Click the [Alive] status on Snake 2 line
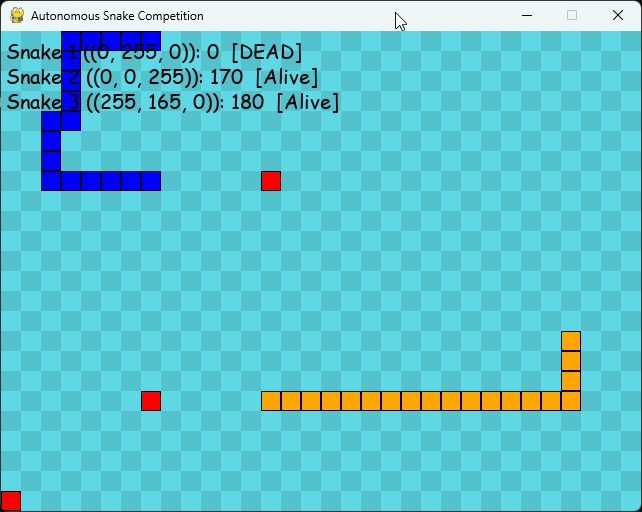The height and width of the screenshot is (512, 642). click(x=286, y=78)
